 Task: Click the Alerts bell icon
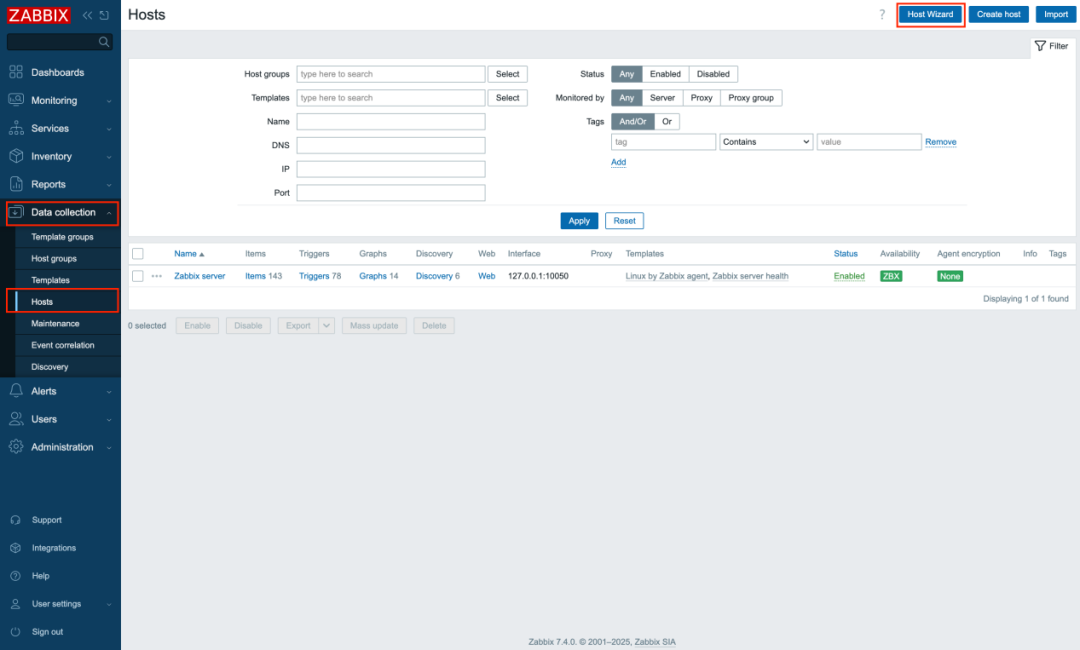click(16, 390)
